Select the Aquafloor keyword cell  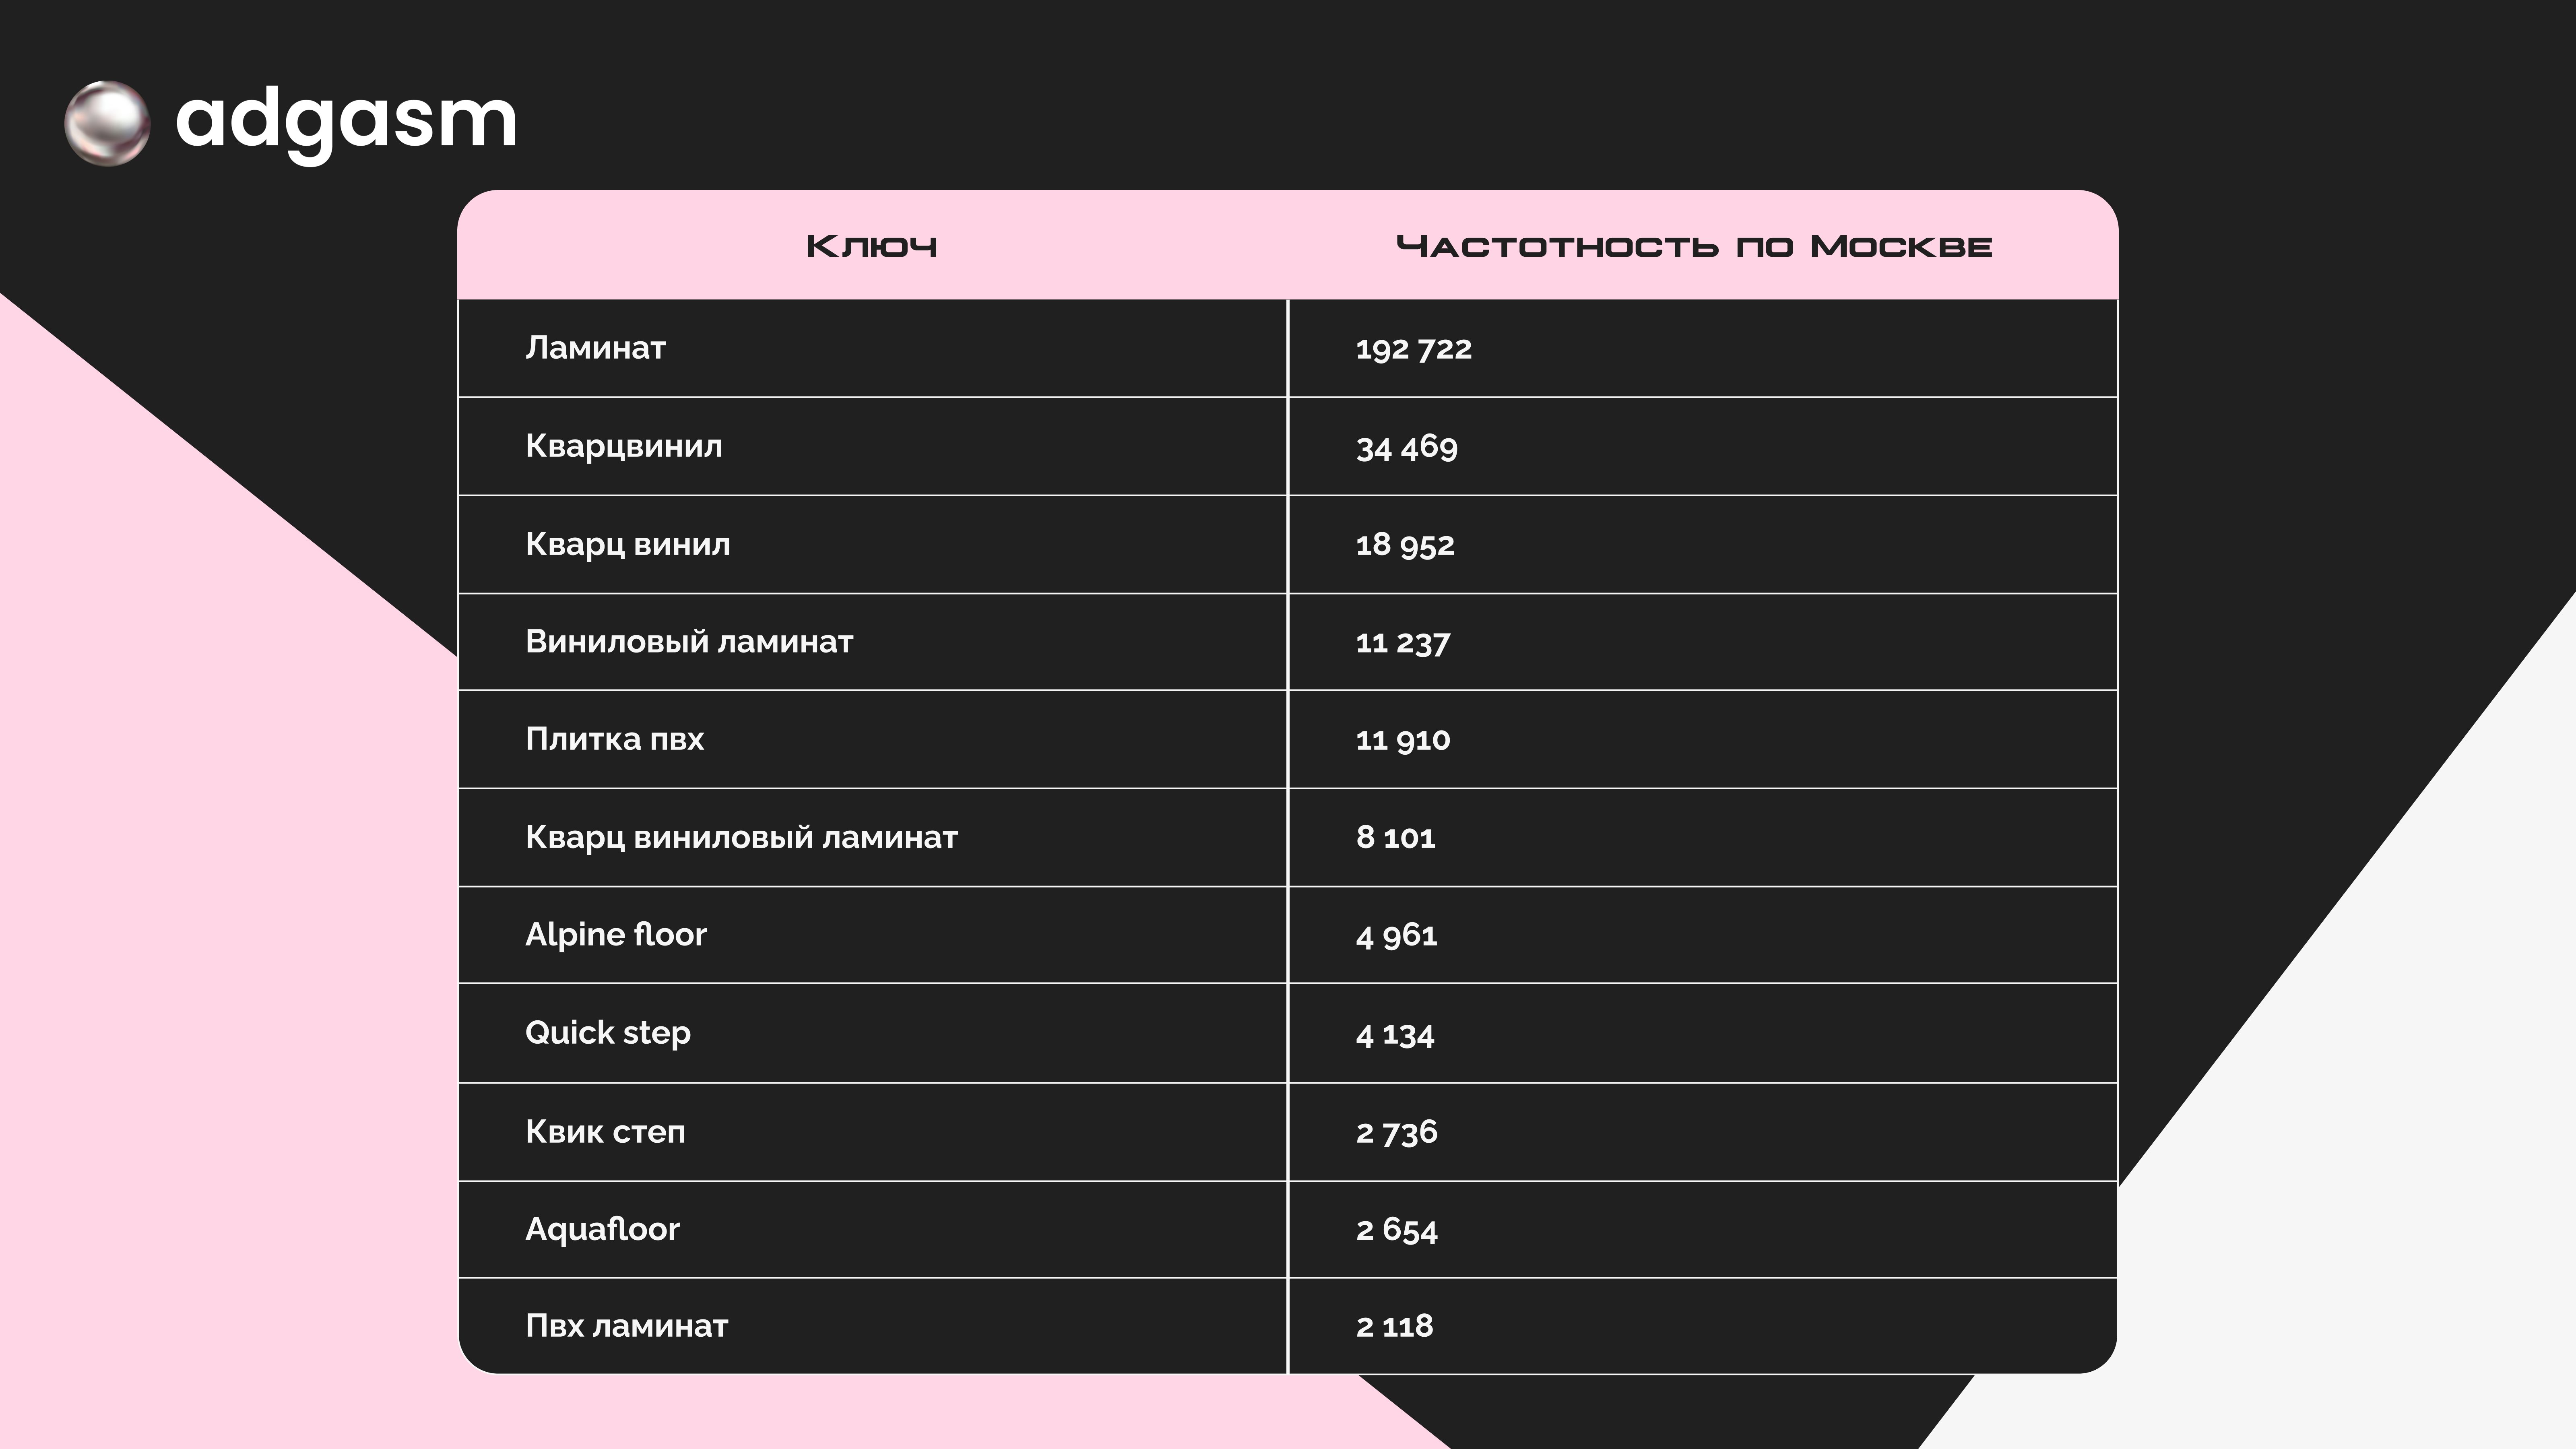point(602,1229)
